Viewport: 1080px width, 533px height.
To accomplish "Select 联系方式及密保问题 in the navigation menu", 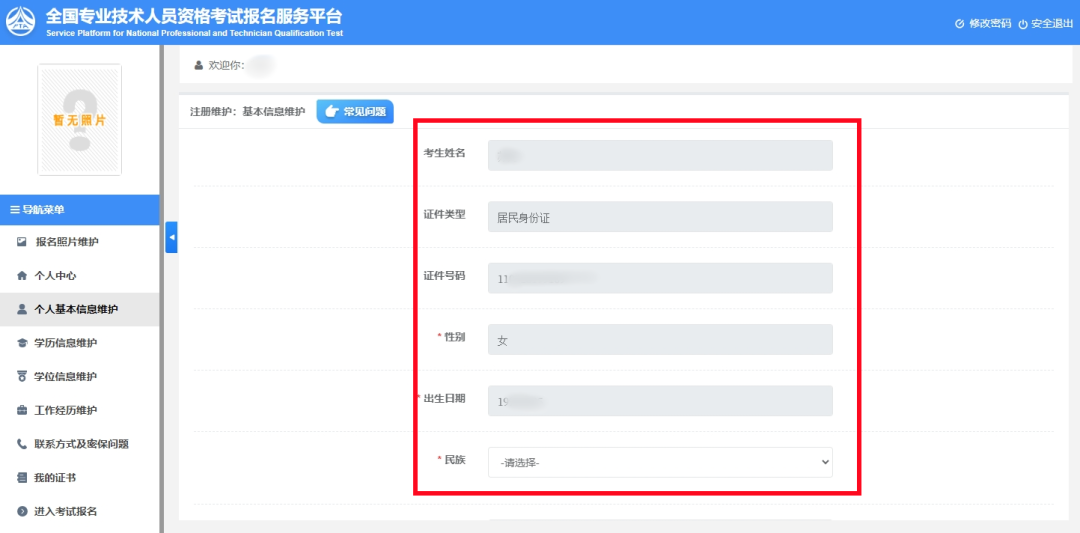I will pos(81,444).
